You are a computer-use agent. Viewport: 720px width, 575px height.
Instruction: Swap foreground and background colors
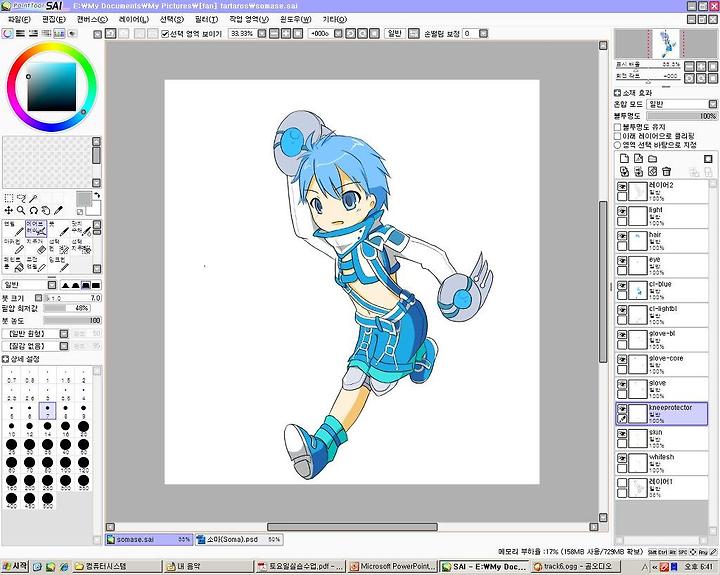(x=97, y=196)
